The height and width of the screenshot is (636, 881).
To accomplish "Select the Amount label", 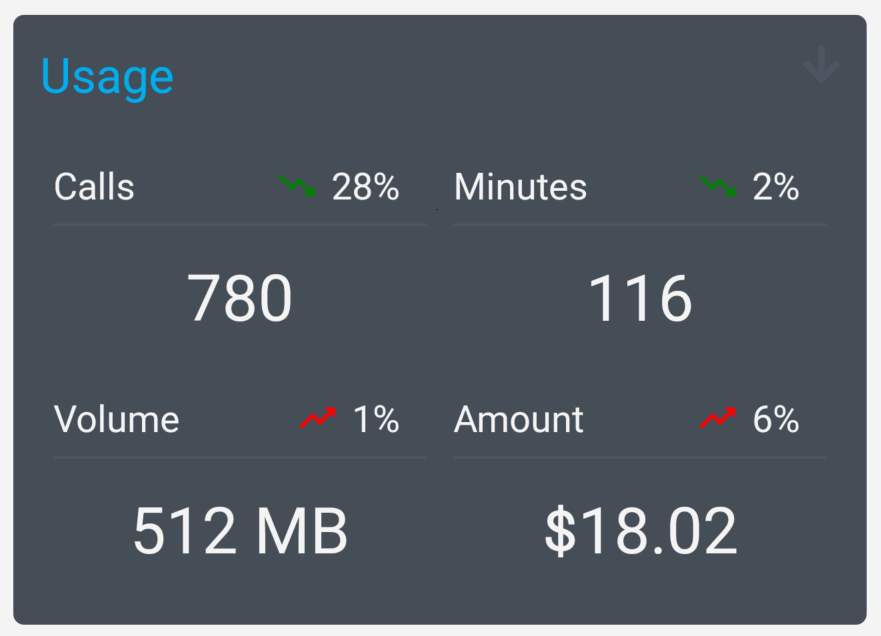I will click(518, 420).
